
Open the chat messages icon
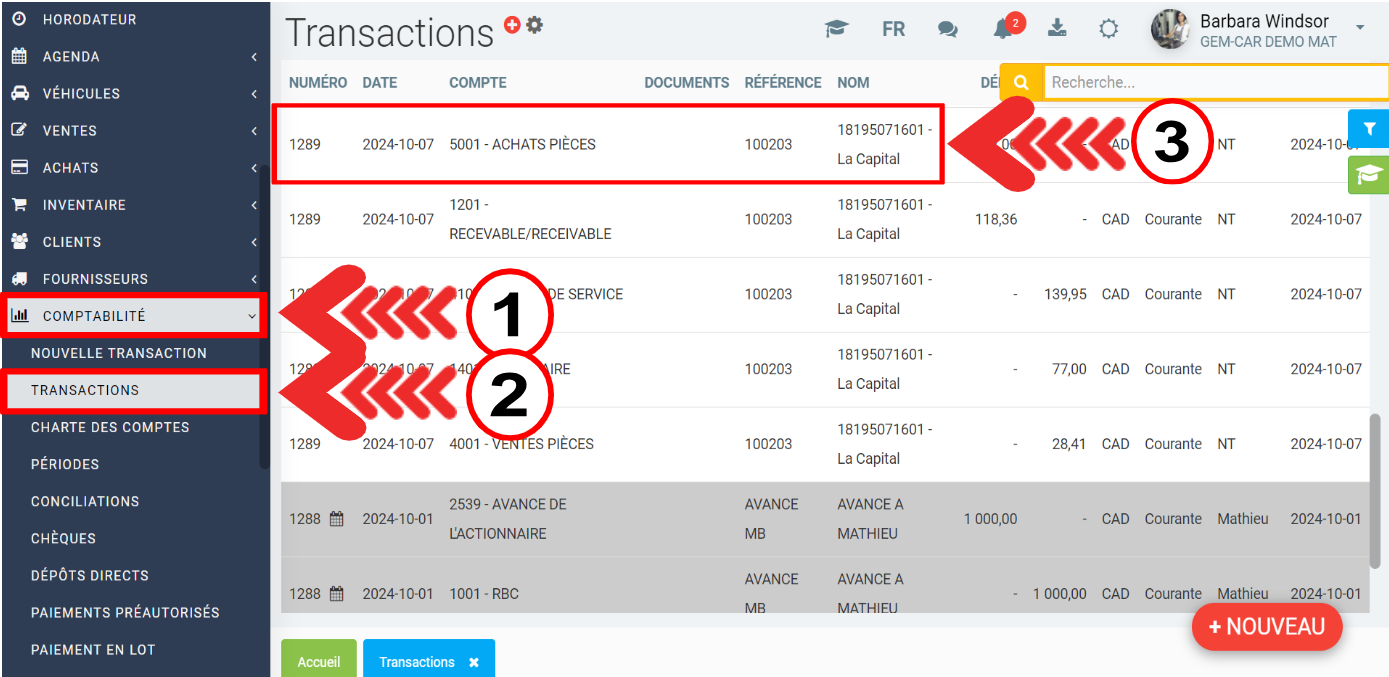948,29
